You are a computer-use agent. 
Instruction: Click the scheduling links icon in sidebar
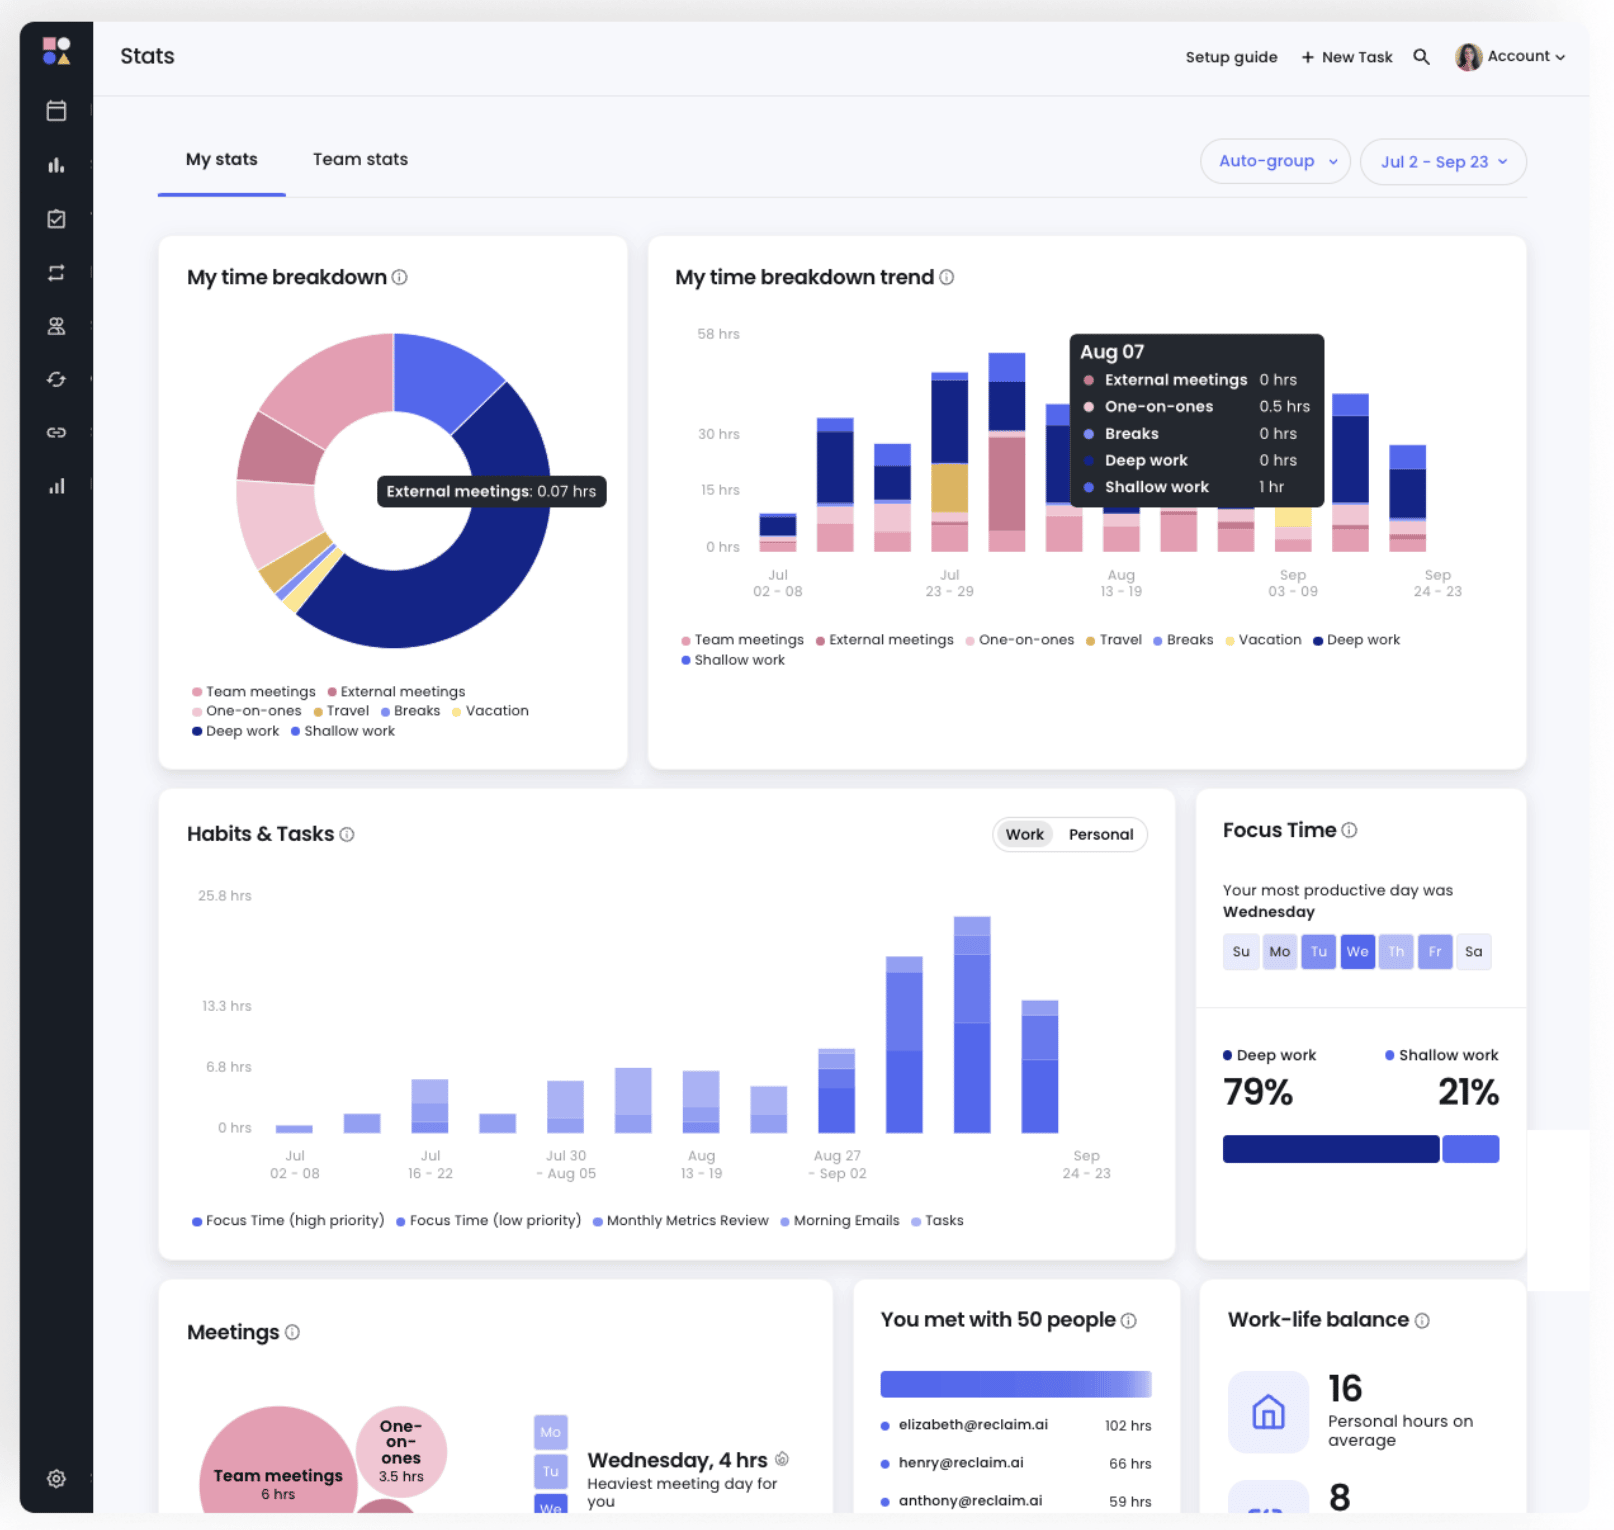click(56, 433)
